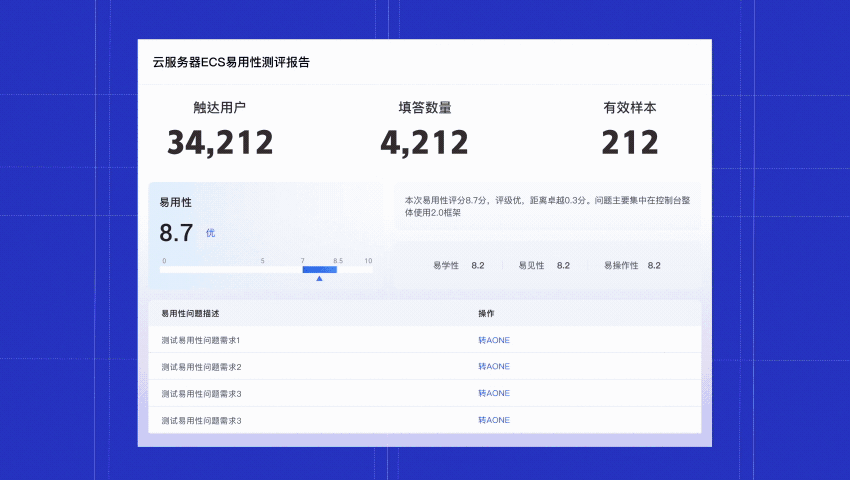Click the 8.7 usability score
850x480 pixels.
176,233
